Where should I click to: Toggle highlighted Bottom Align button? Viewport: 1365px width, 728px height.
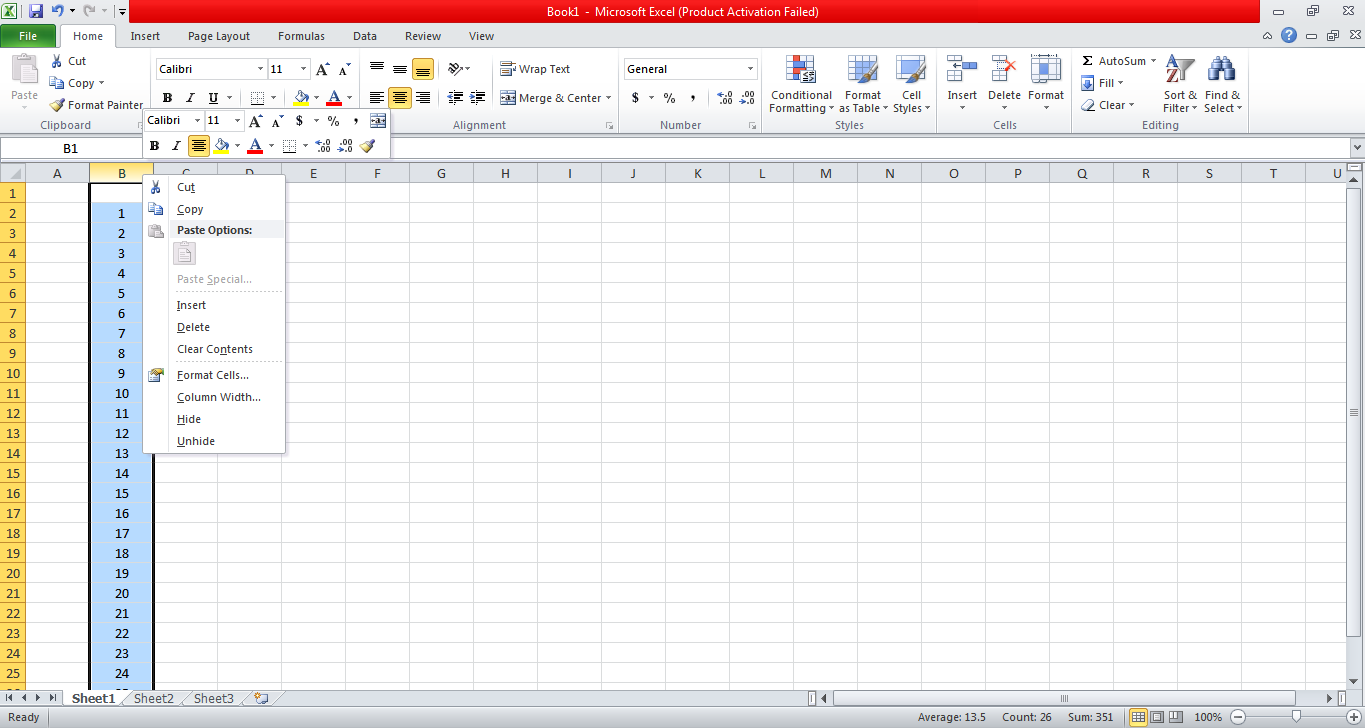coord(423,69)
